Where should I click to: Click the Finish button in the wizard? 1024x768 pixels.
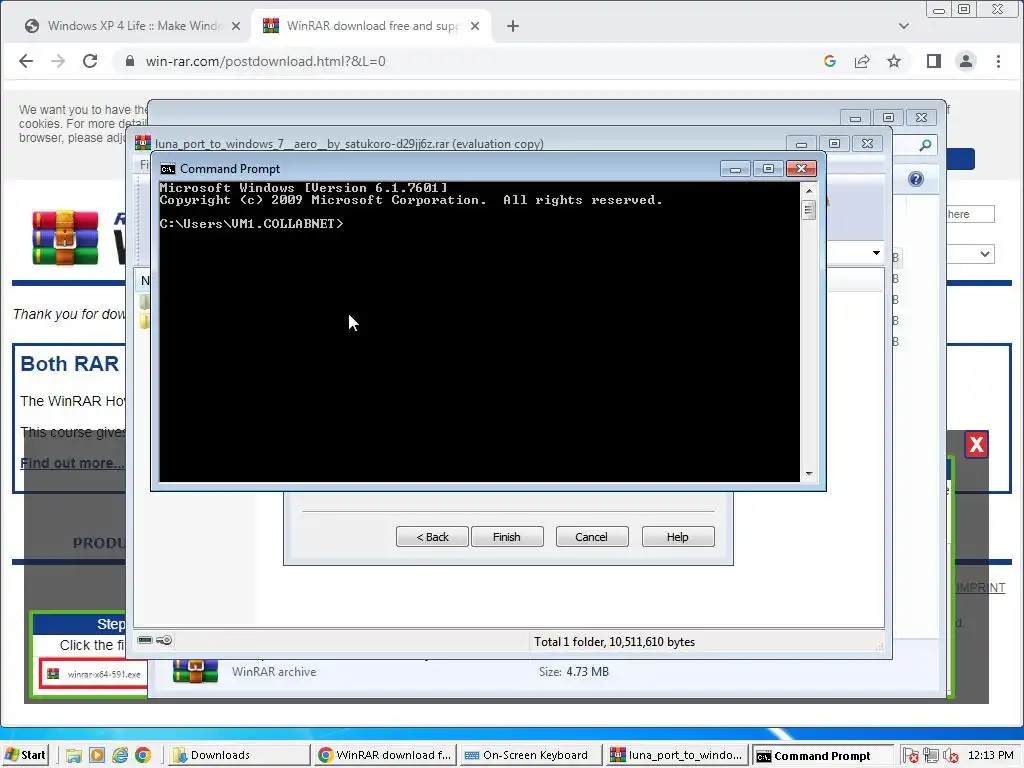[x=507, y=537]
